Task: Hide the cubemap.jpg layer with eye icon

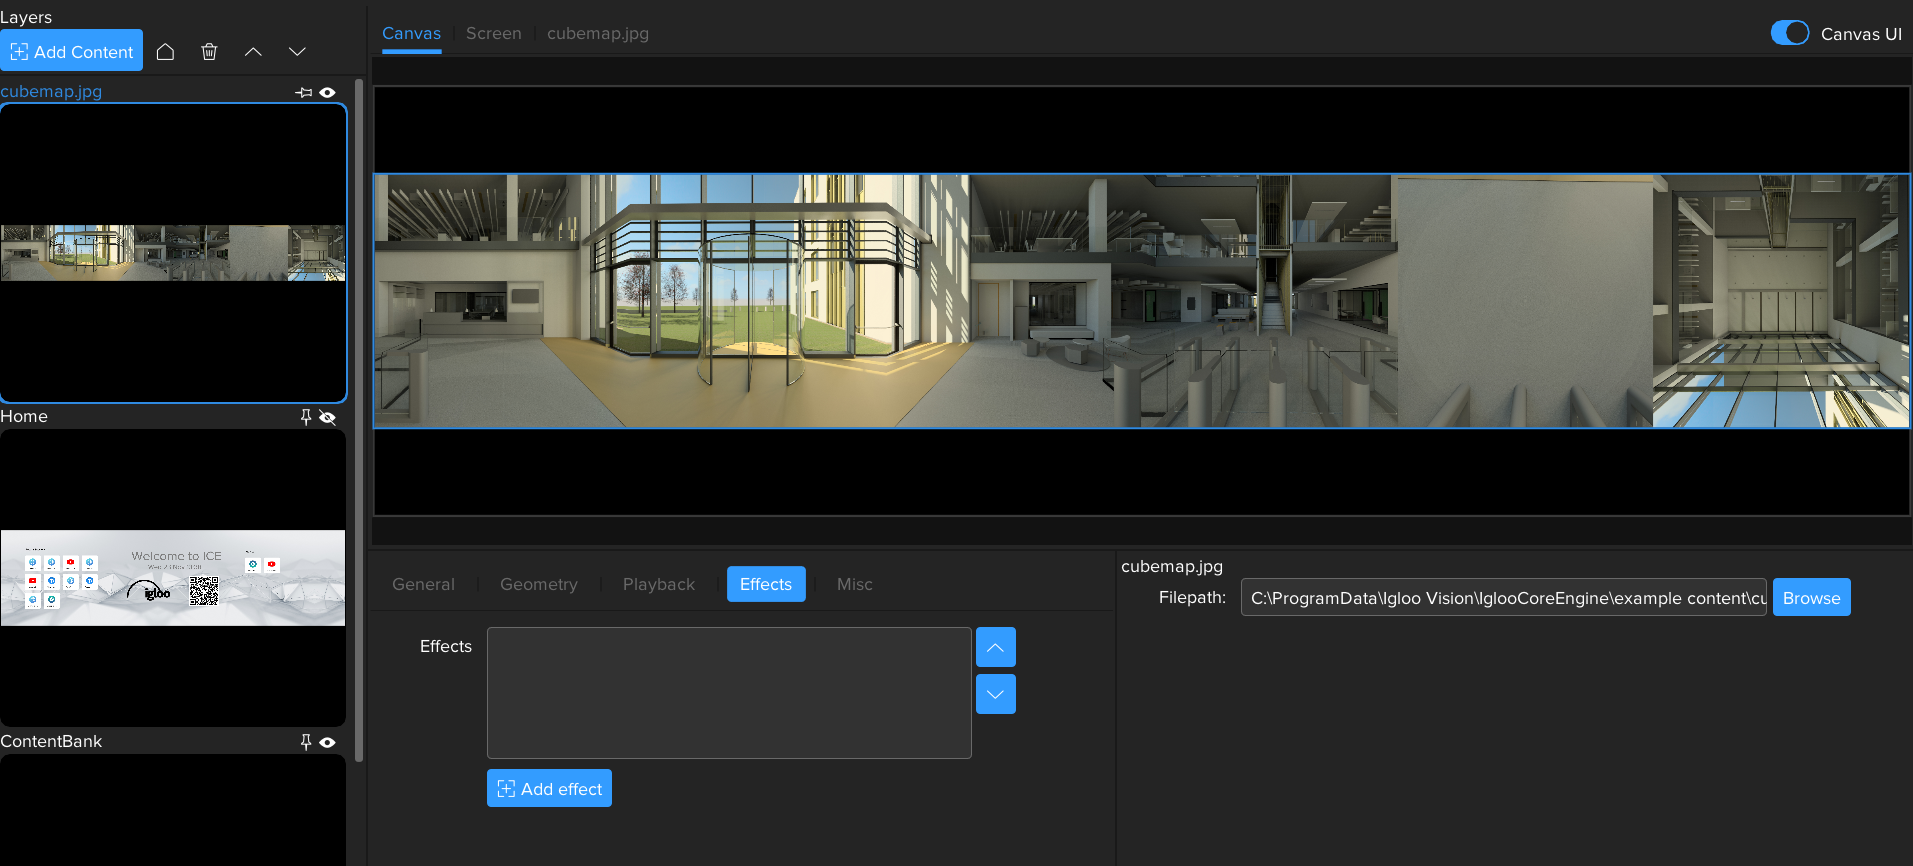Action: [x=328, y=92]
